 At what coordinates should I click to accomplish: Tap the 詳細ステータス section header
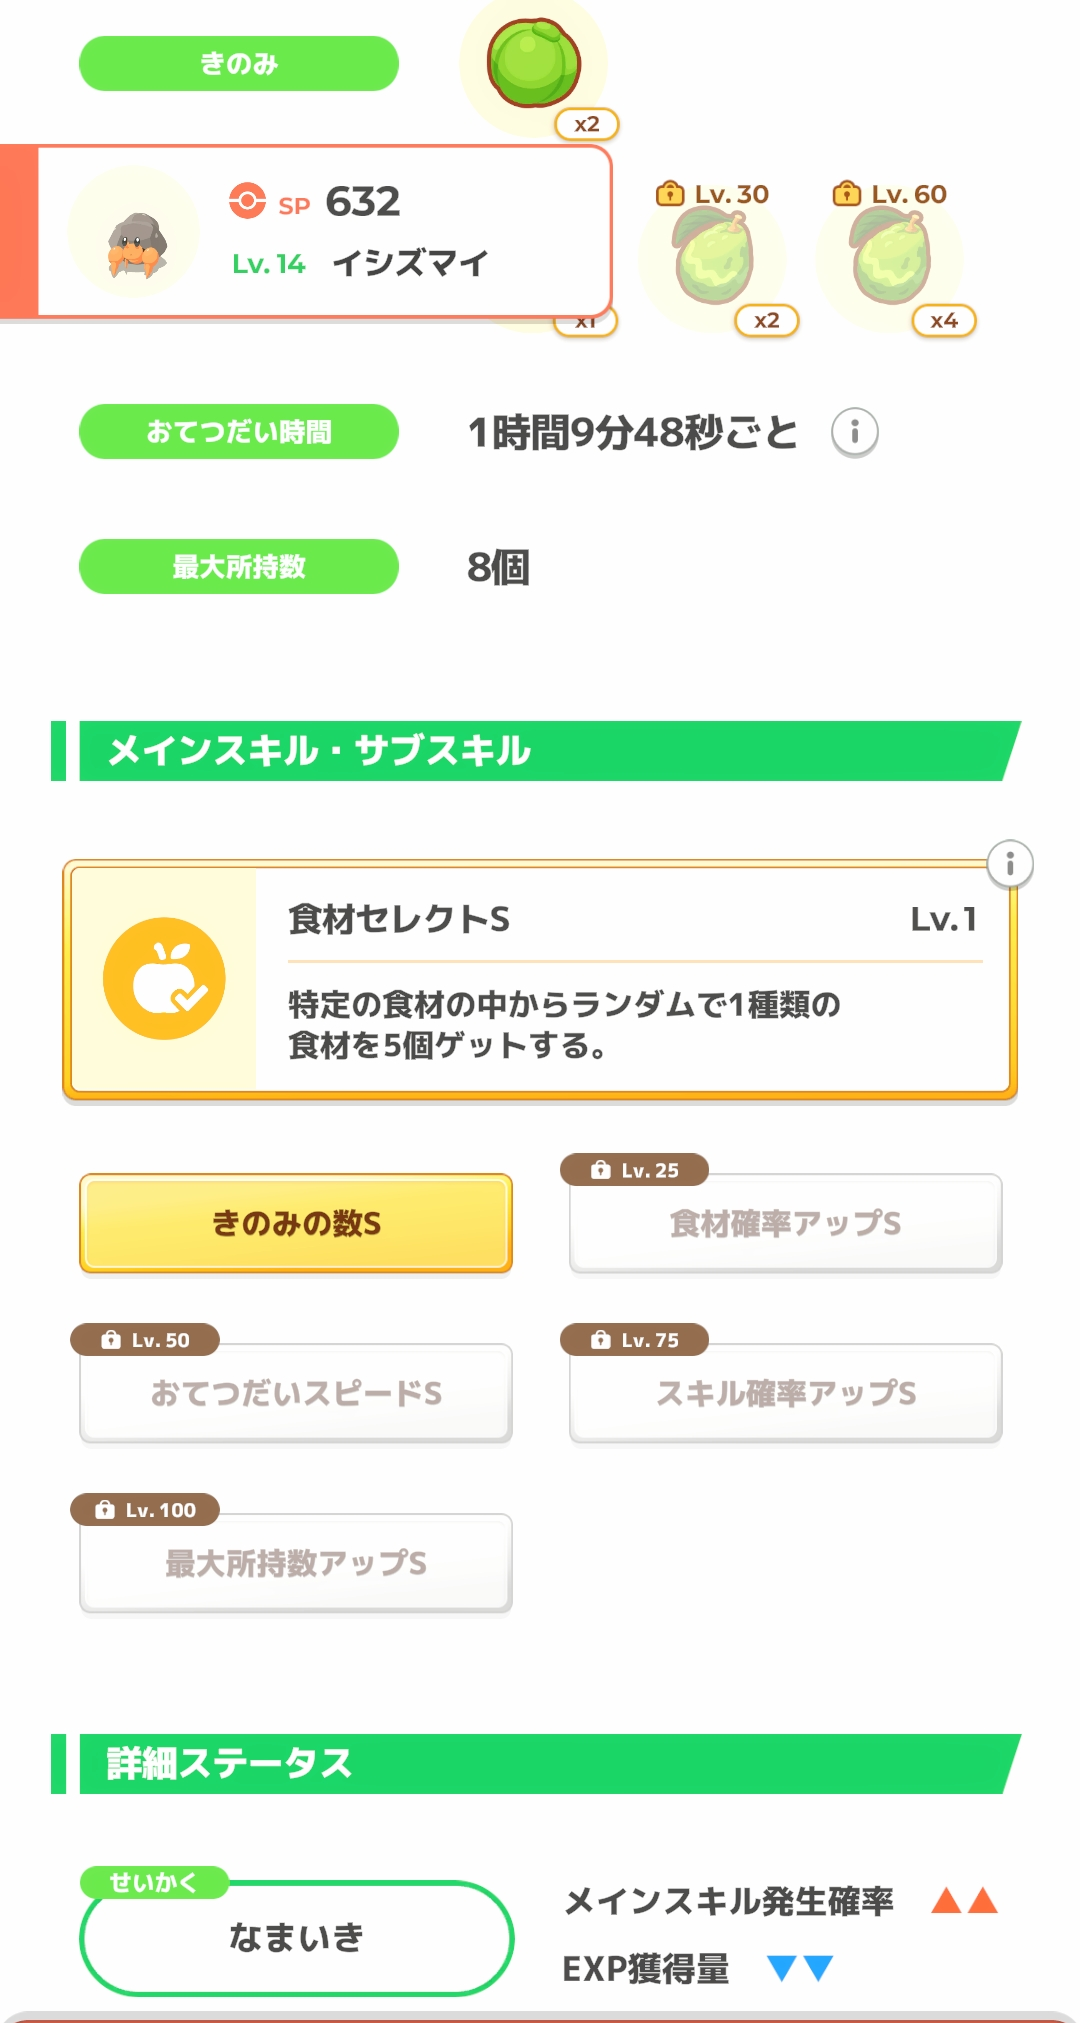click(x=540, y=1764)
